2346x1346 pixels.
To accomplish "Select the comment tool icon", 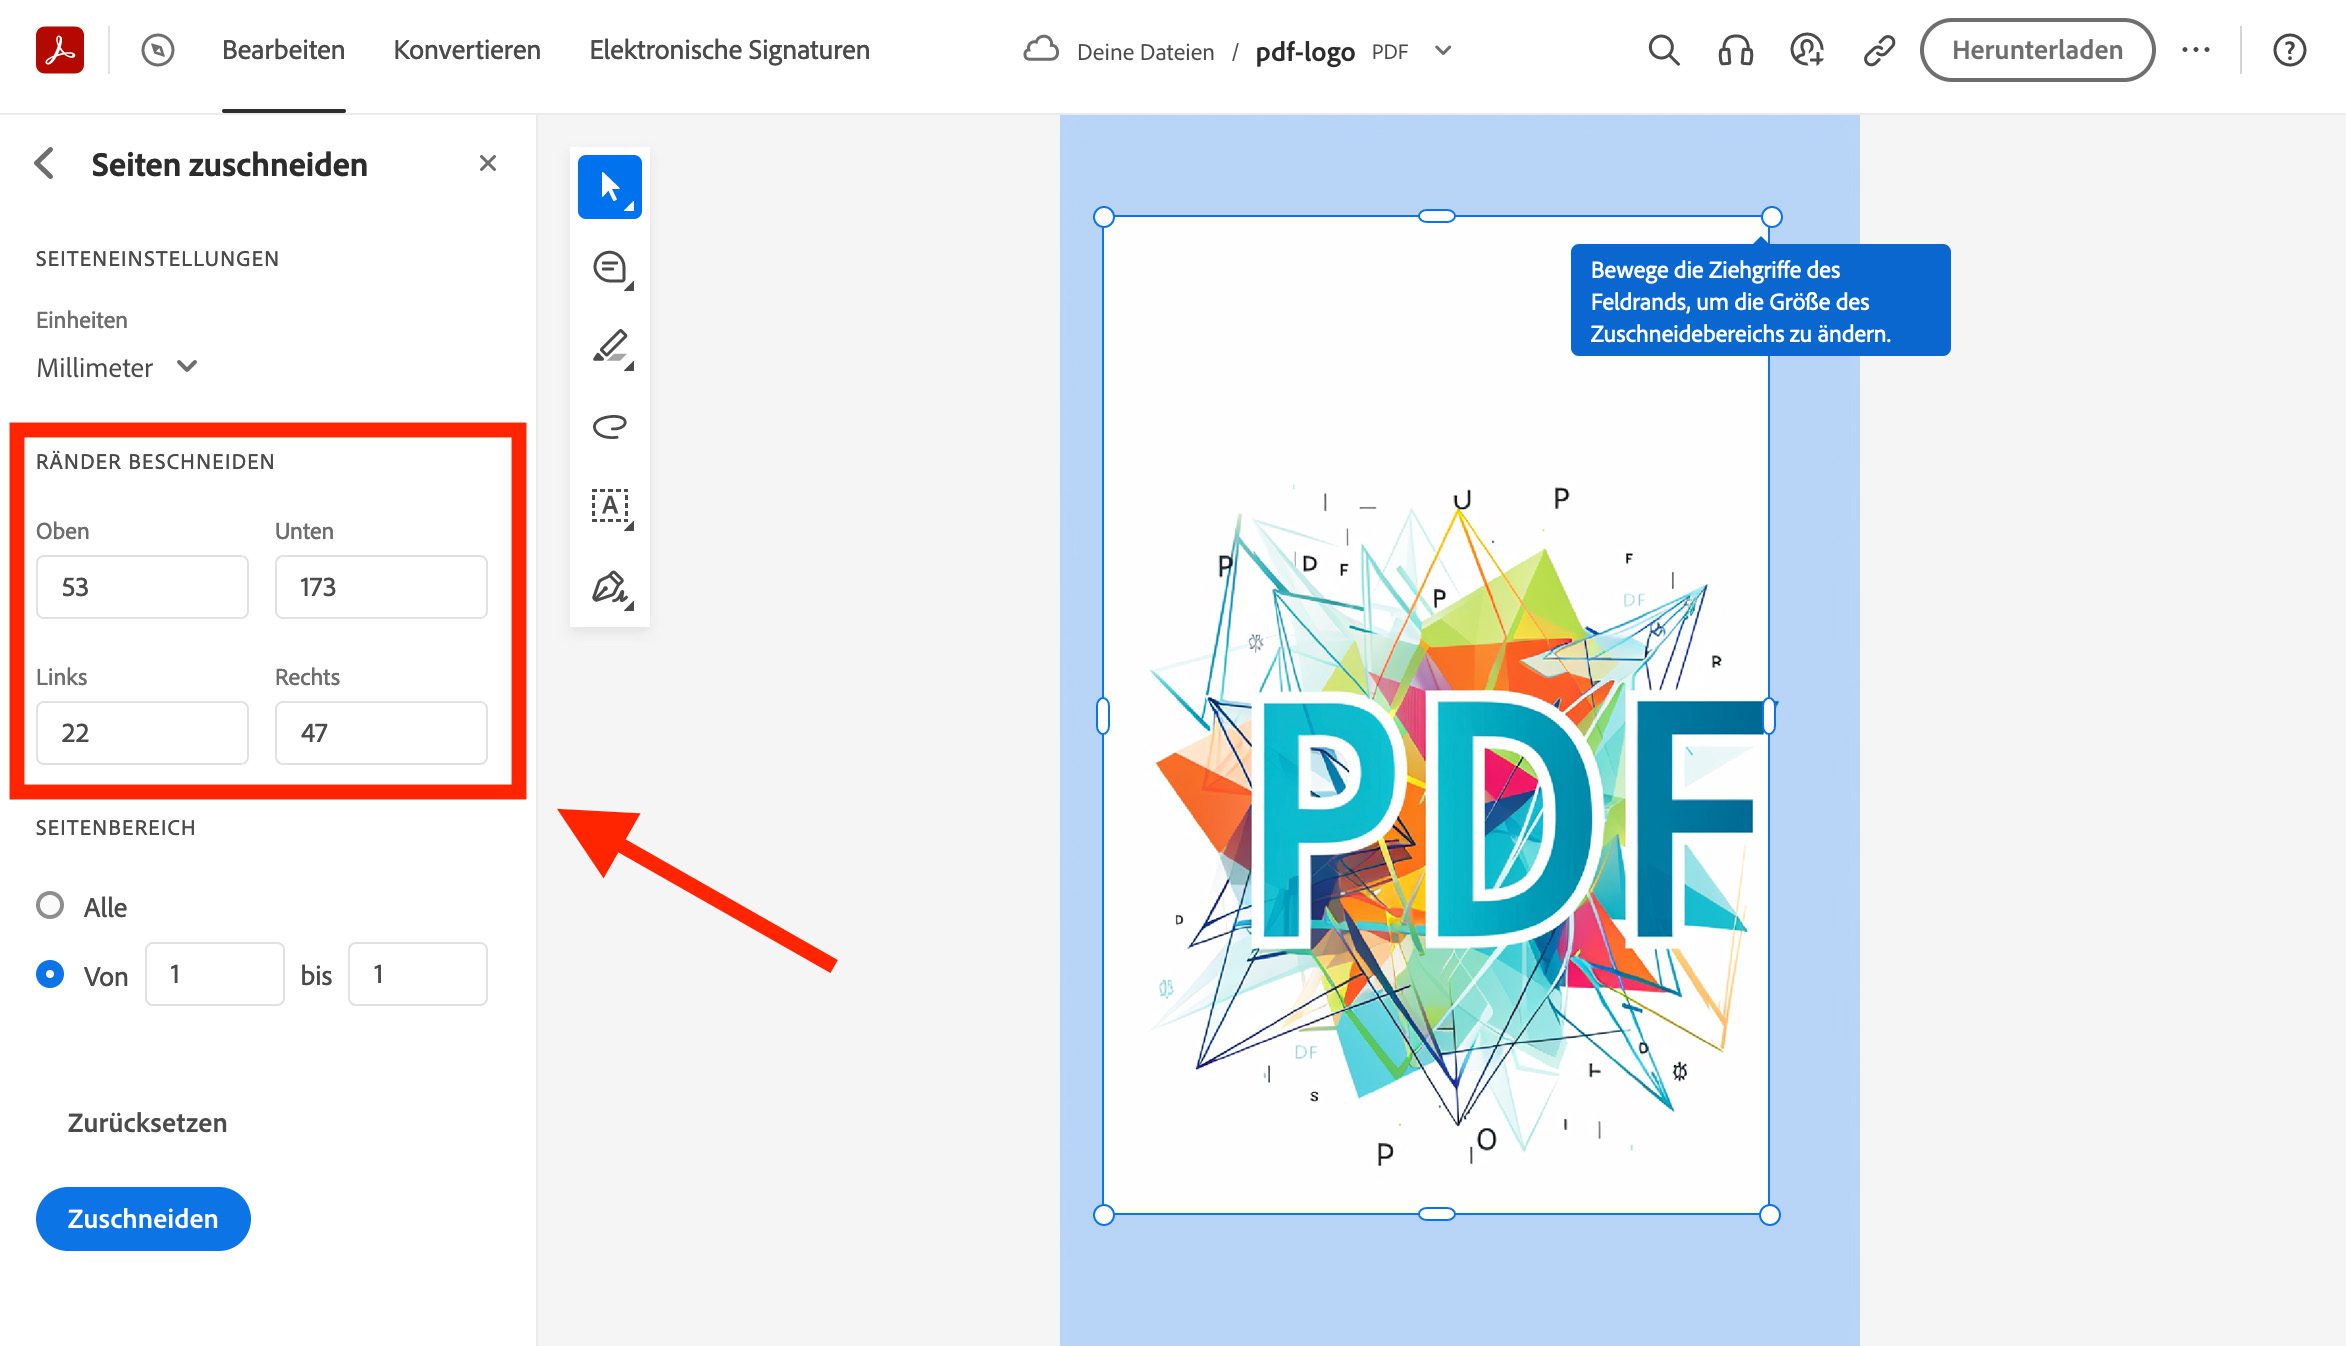I will pos(609,268).
